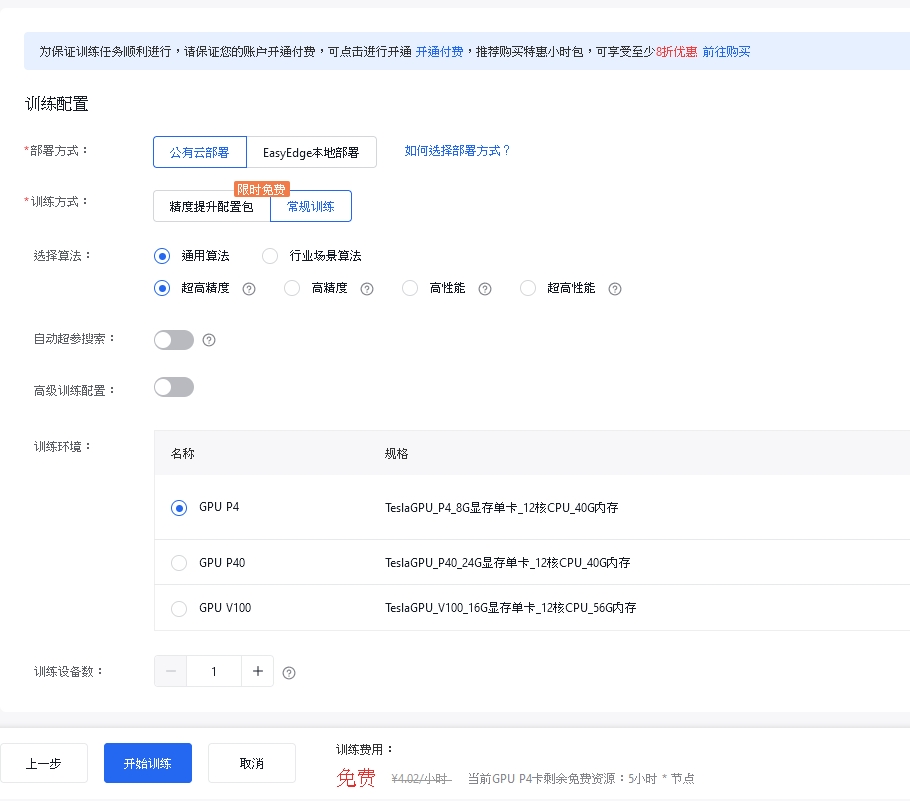Select 通用算法 radio button
This screenshot has height=801, width=910.
(162, 256)
